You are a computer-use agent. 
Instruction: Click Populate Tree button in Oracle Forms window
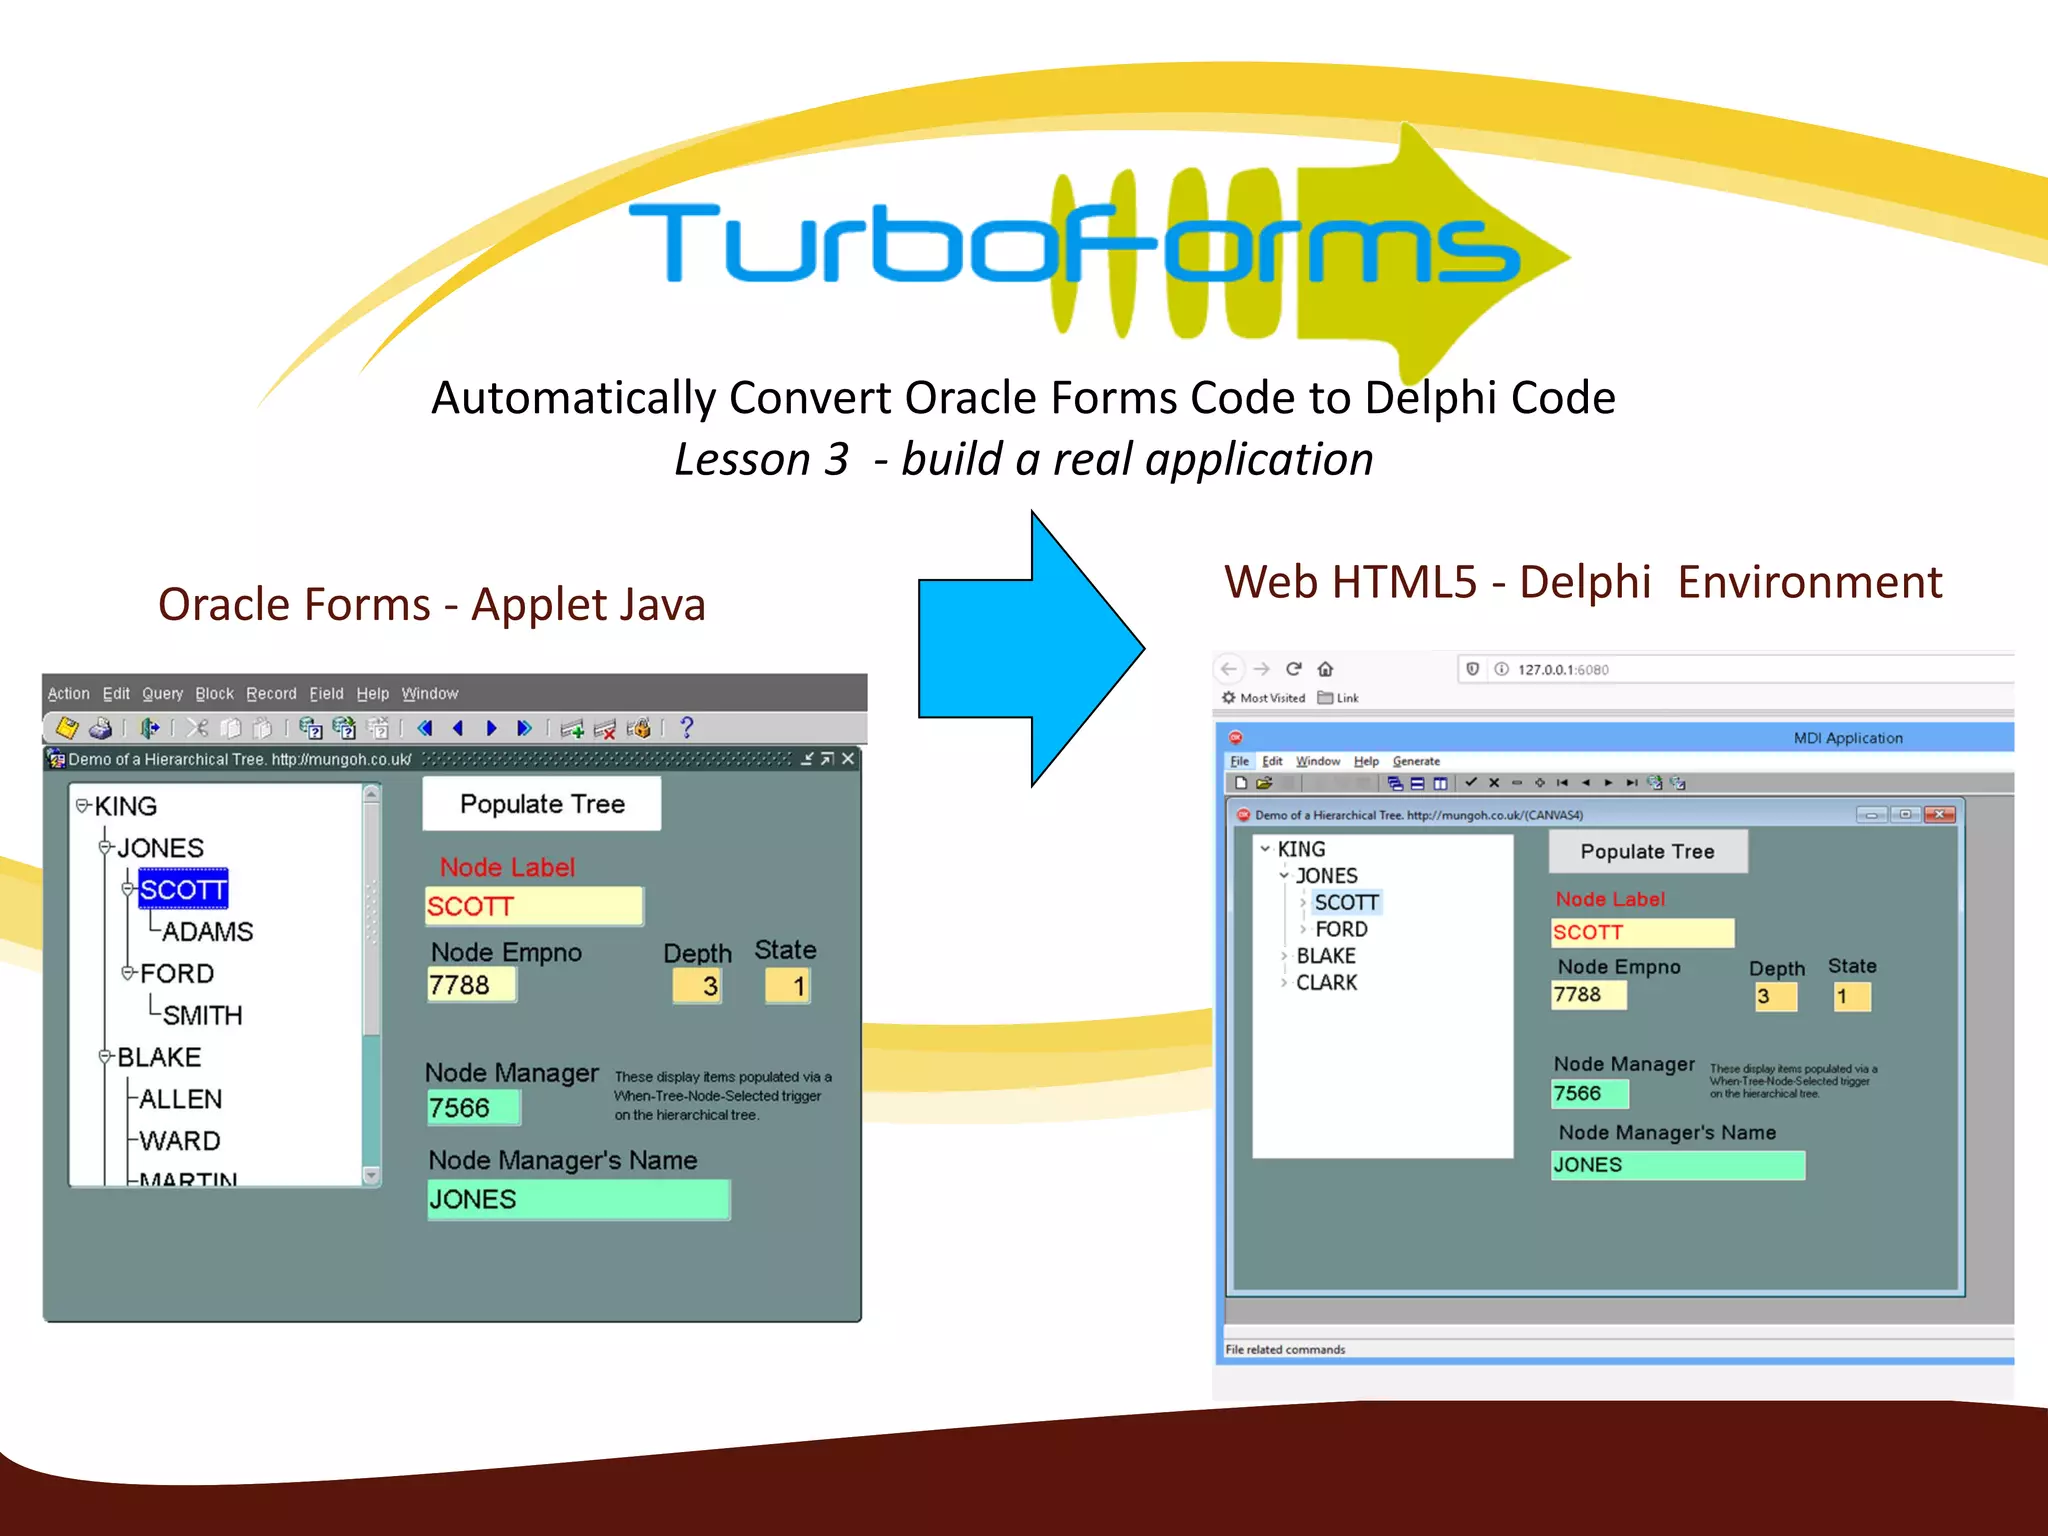(542, 803)
